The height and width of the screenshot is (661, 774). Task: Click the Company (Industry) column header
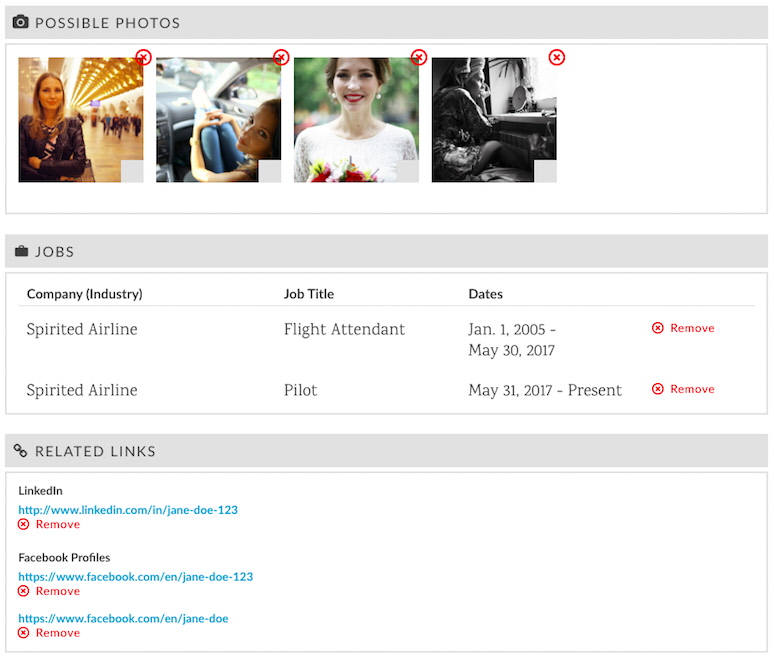point(84,294)
